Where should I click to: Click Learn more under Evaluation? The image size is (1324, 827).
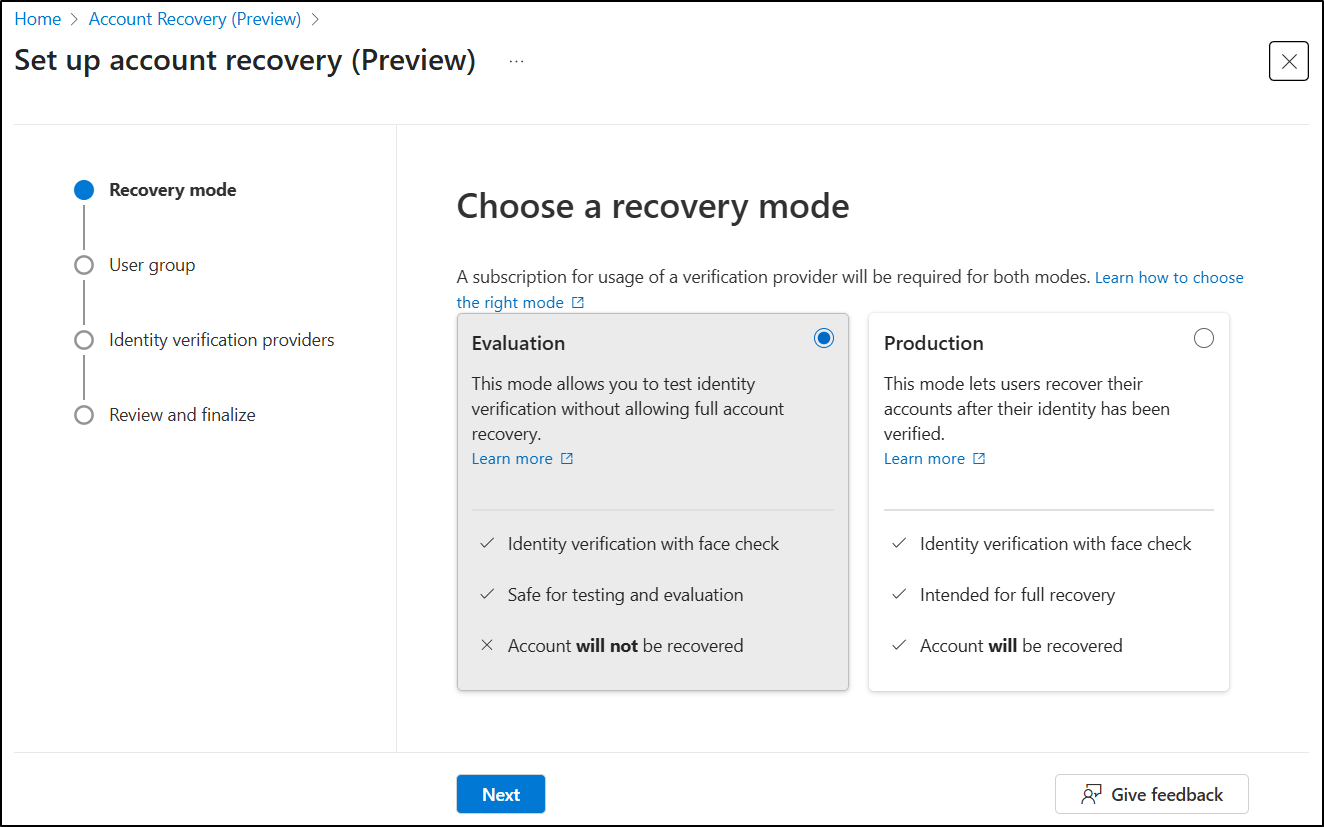pyautogui.click(x=512, y=459)
